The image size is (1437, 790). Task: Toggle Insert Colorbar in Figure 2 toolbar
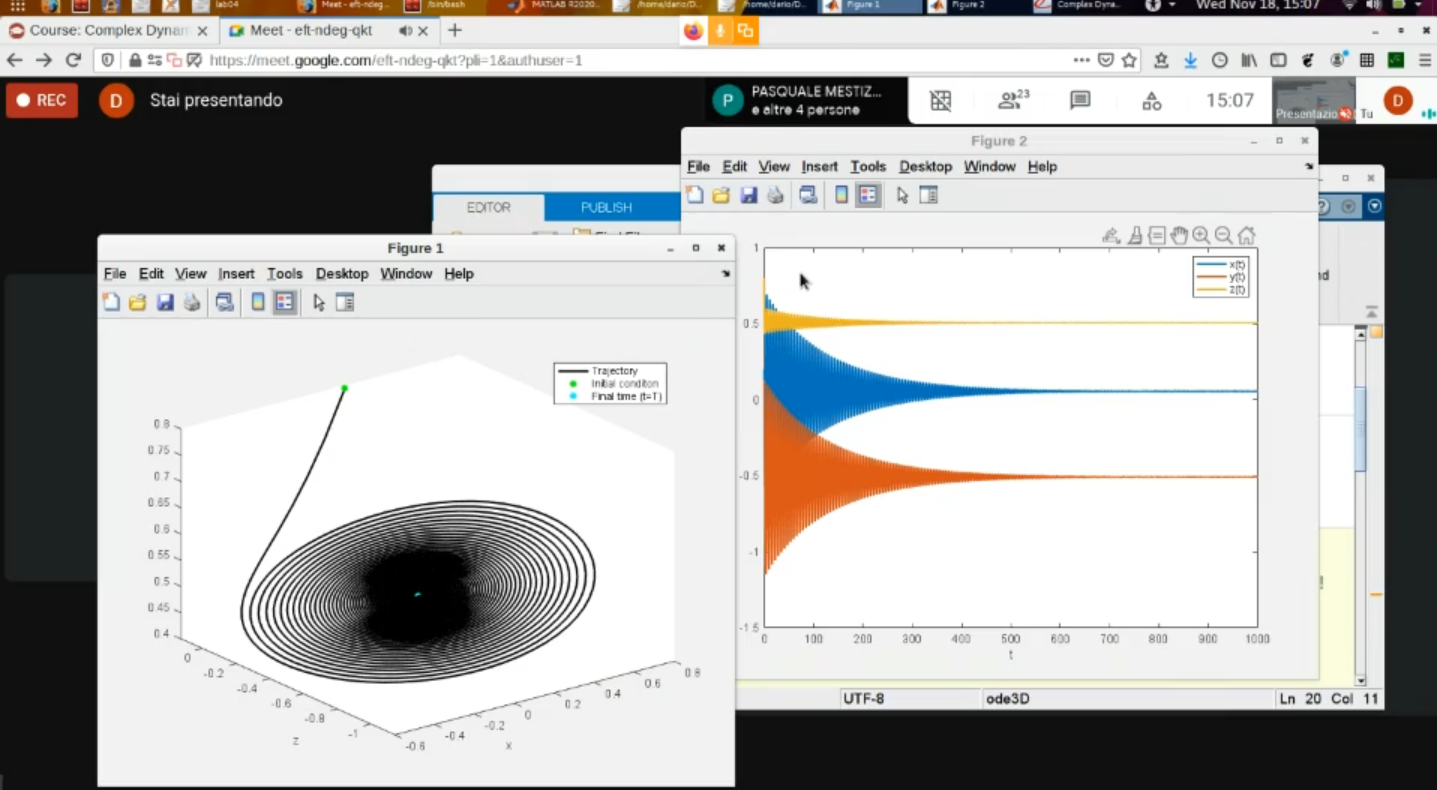coord(841,195)
